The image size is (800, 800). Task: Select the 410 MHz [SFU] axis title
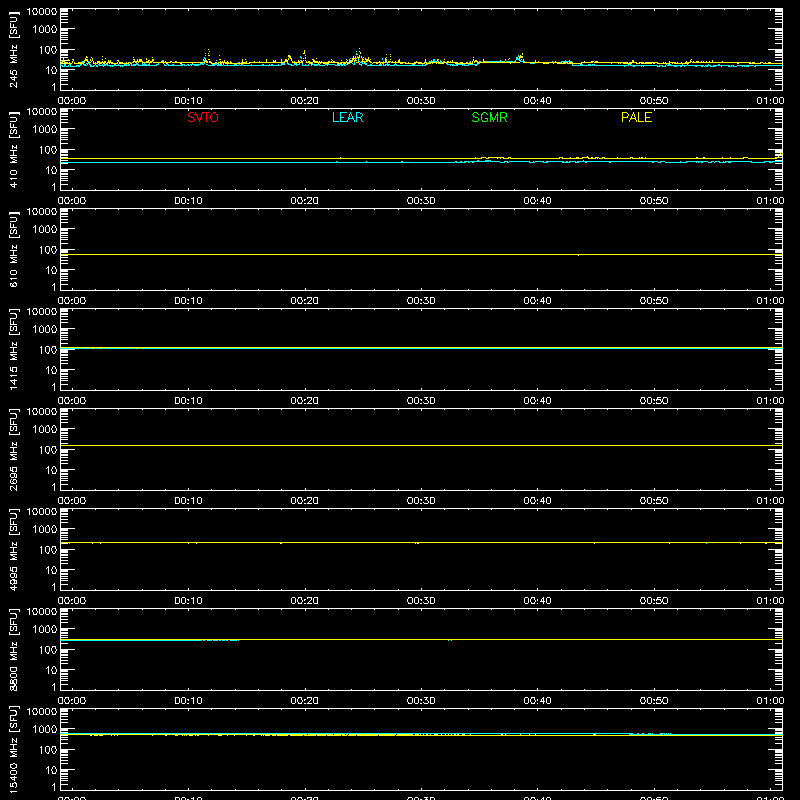[14, 149]
